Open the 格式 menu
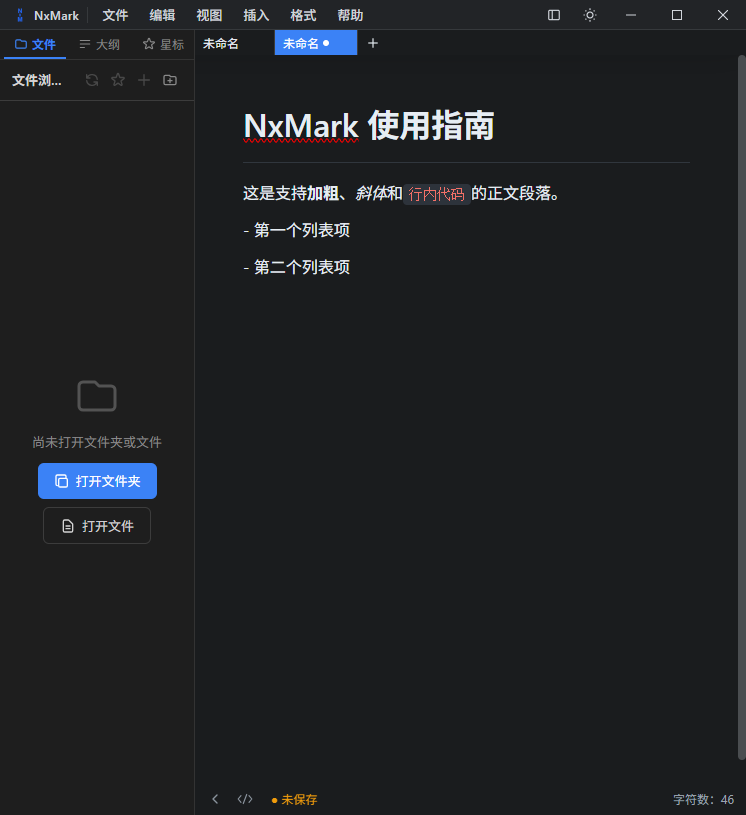Viewport: 746px width, 815px height. click(303, 15)
